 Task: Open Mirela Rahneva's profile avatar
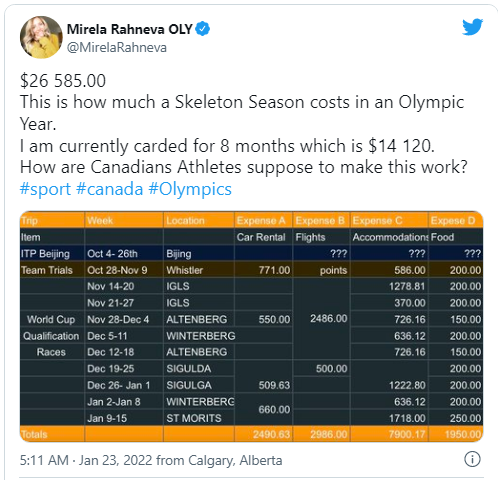[x=41, y=37]
